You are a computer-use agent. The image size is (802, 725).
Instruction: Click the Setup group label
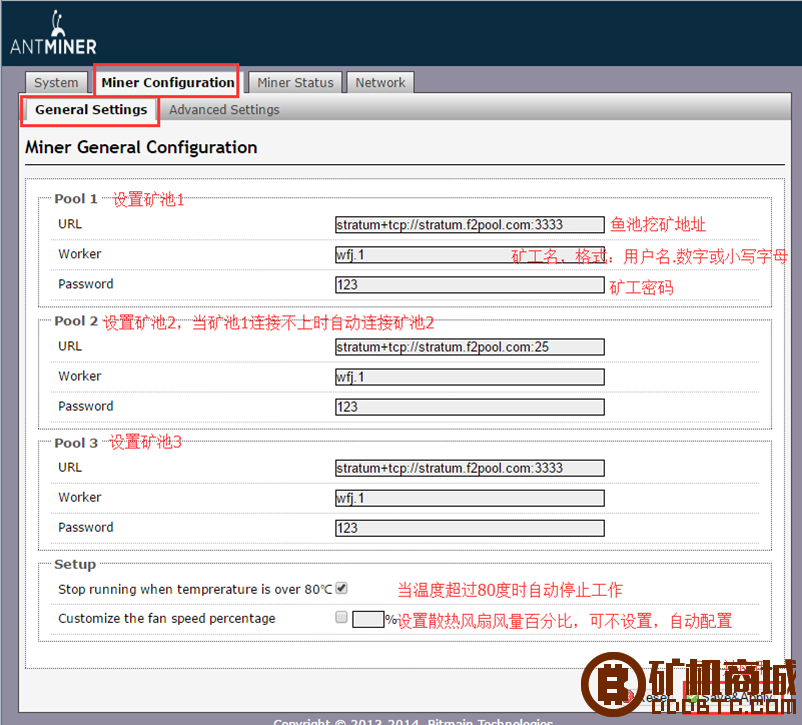point(75,564)
